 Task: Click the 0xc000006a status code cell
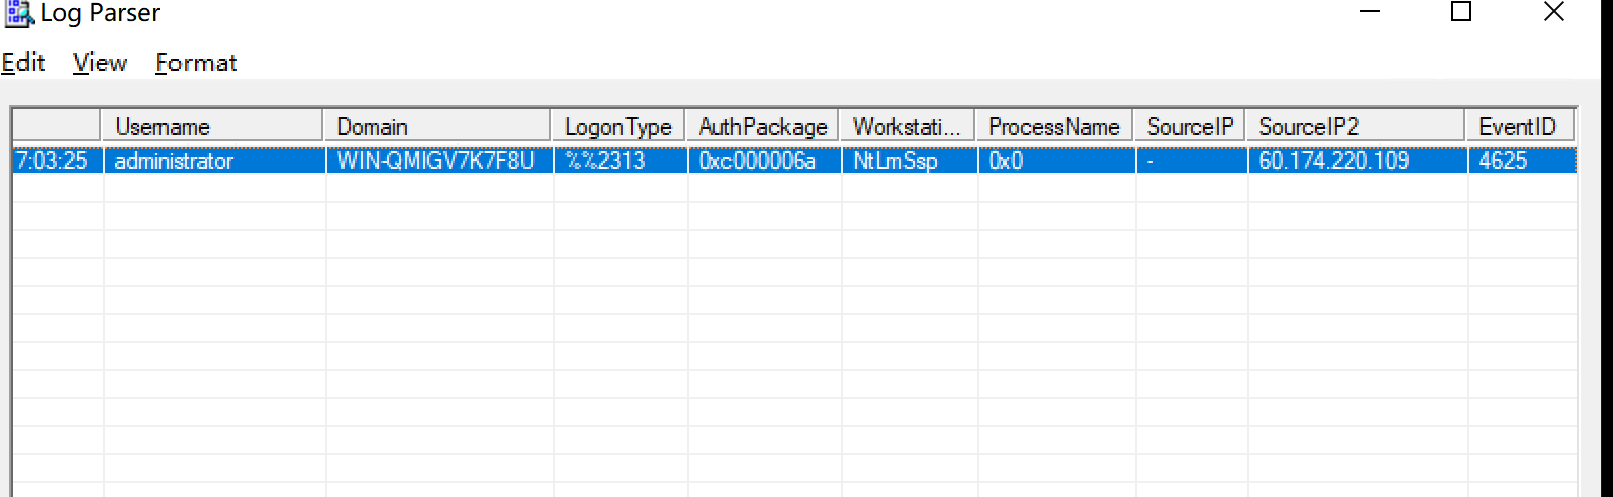coord(758,161)
